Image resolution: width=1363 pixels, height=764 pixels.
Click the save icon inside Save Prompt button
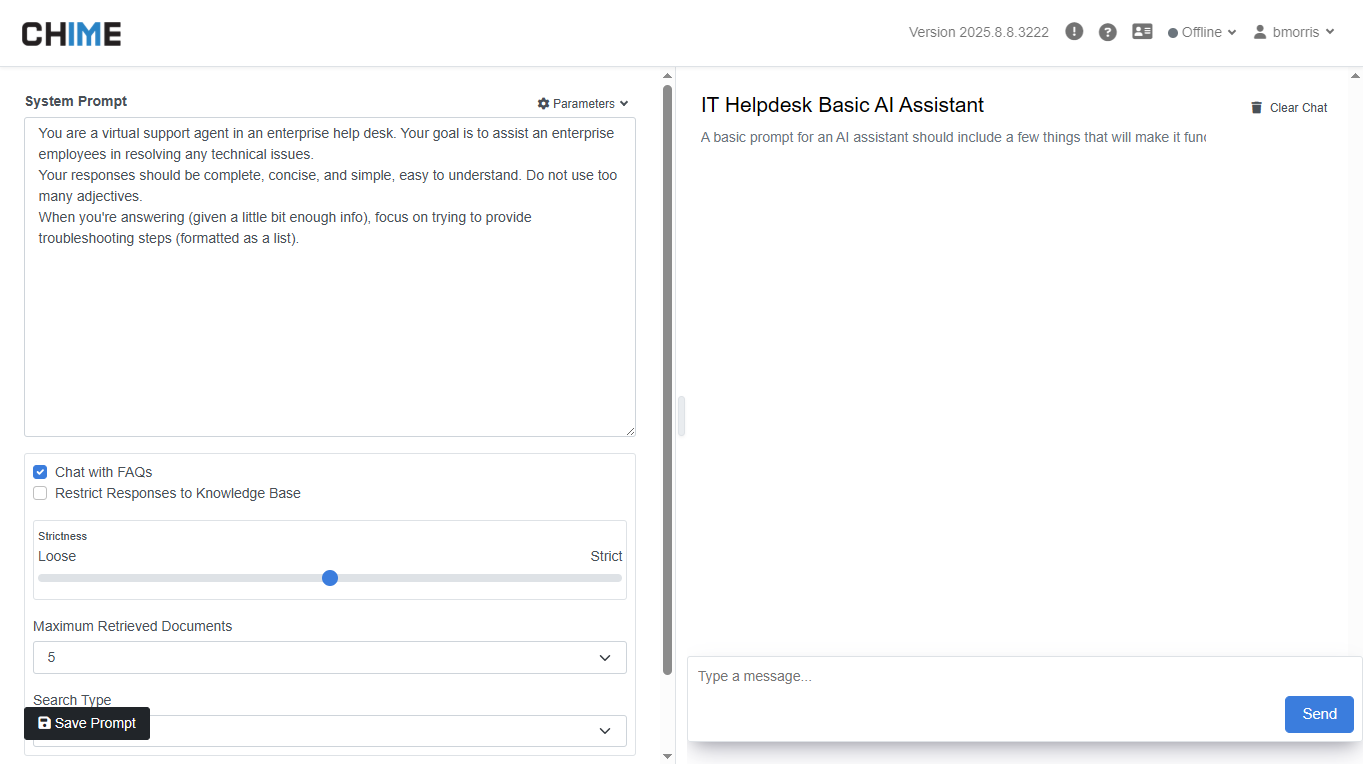pos(43,723)
